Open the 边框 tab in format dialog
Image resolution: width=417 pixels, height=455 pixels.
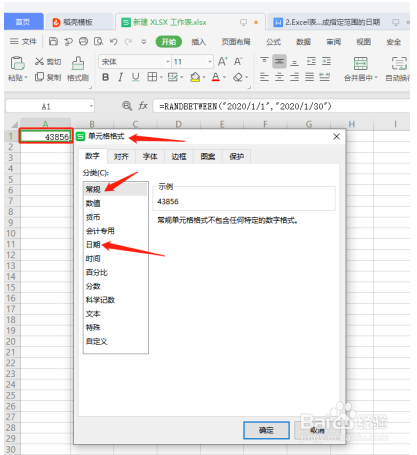coord(179,156)
